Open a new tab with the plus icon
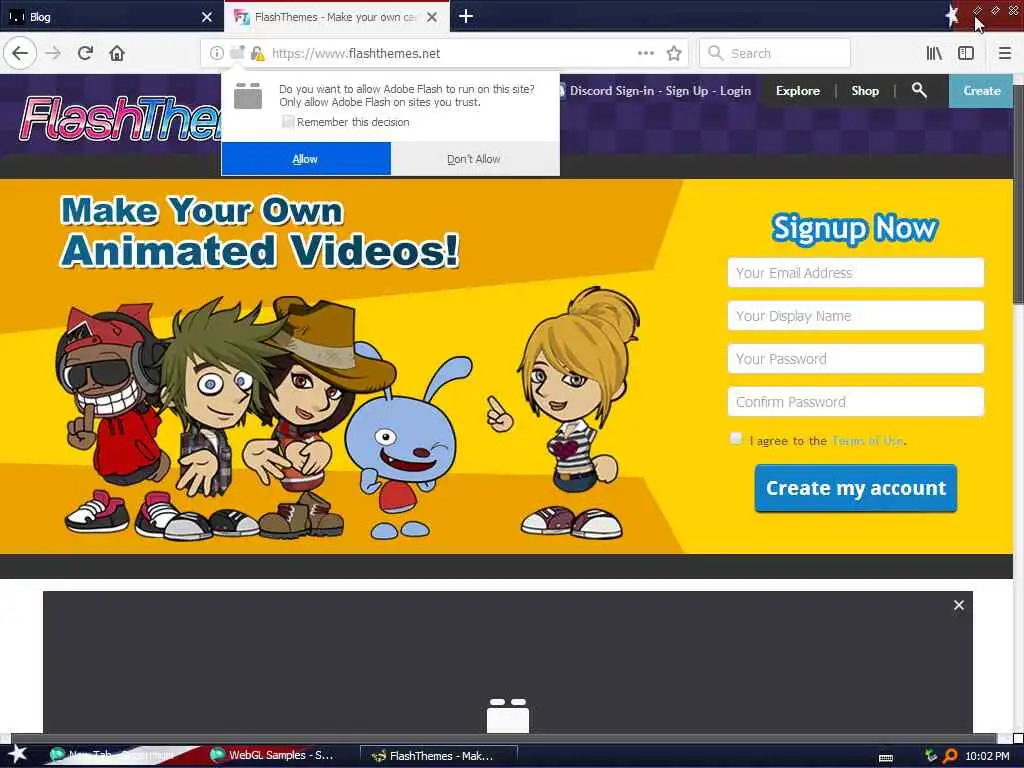The image size is (1024, 768). click(466, 16)
